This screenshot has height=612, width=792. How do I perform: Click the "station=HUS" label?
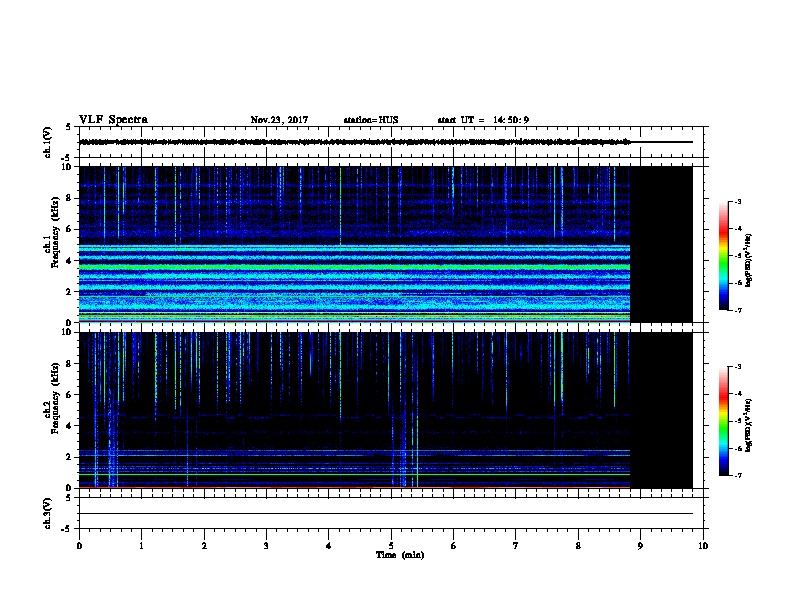tap(371, 120)
